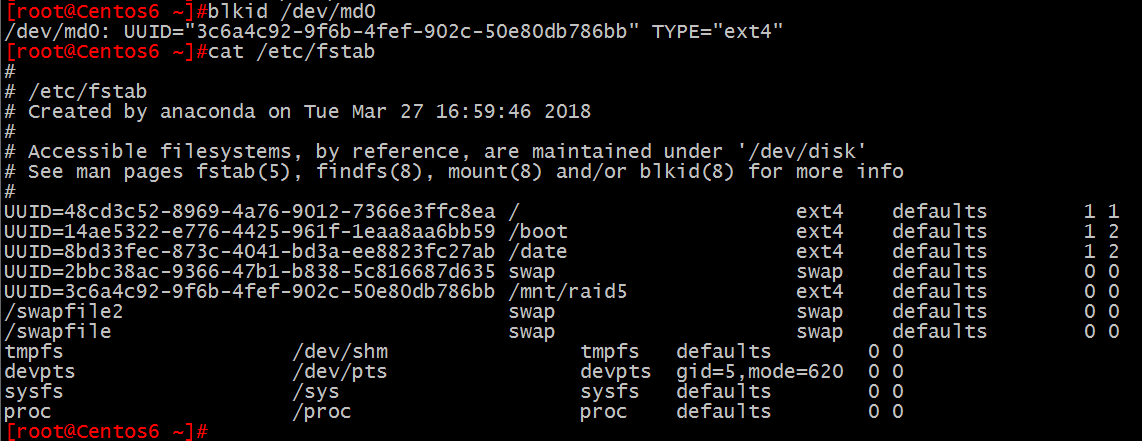
Task: Click the 'Accessible filesystems' comment line
Action: tap(436, 152)
